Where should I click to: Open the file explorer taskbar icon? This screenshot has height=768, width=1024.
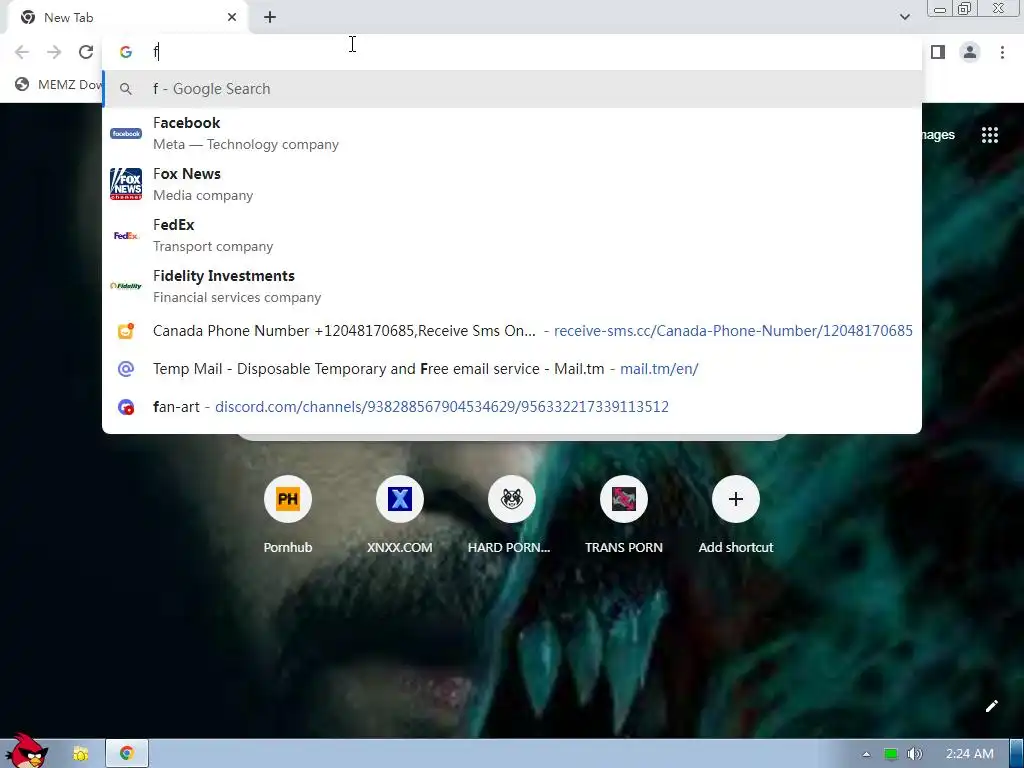(80, 754)
